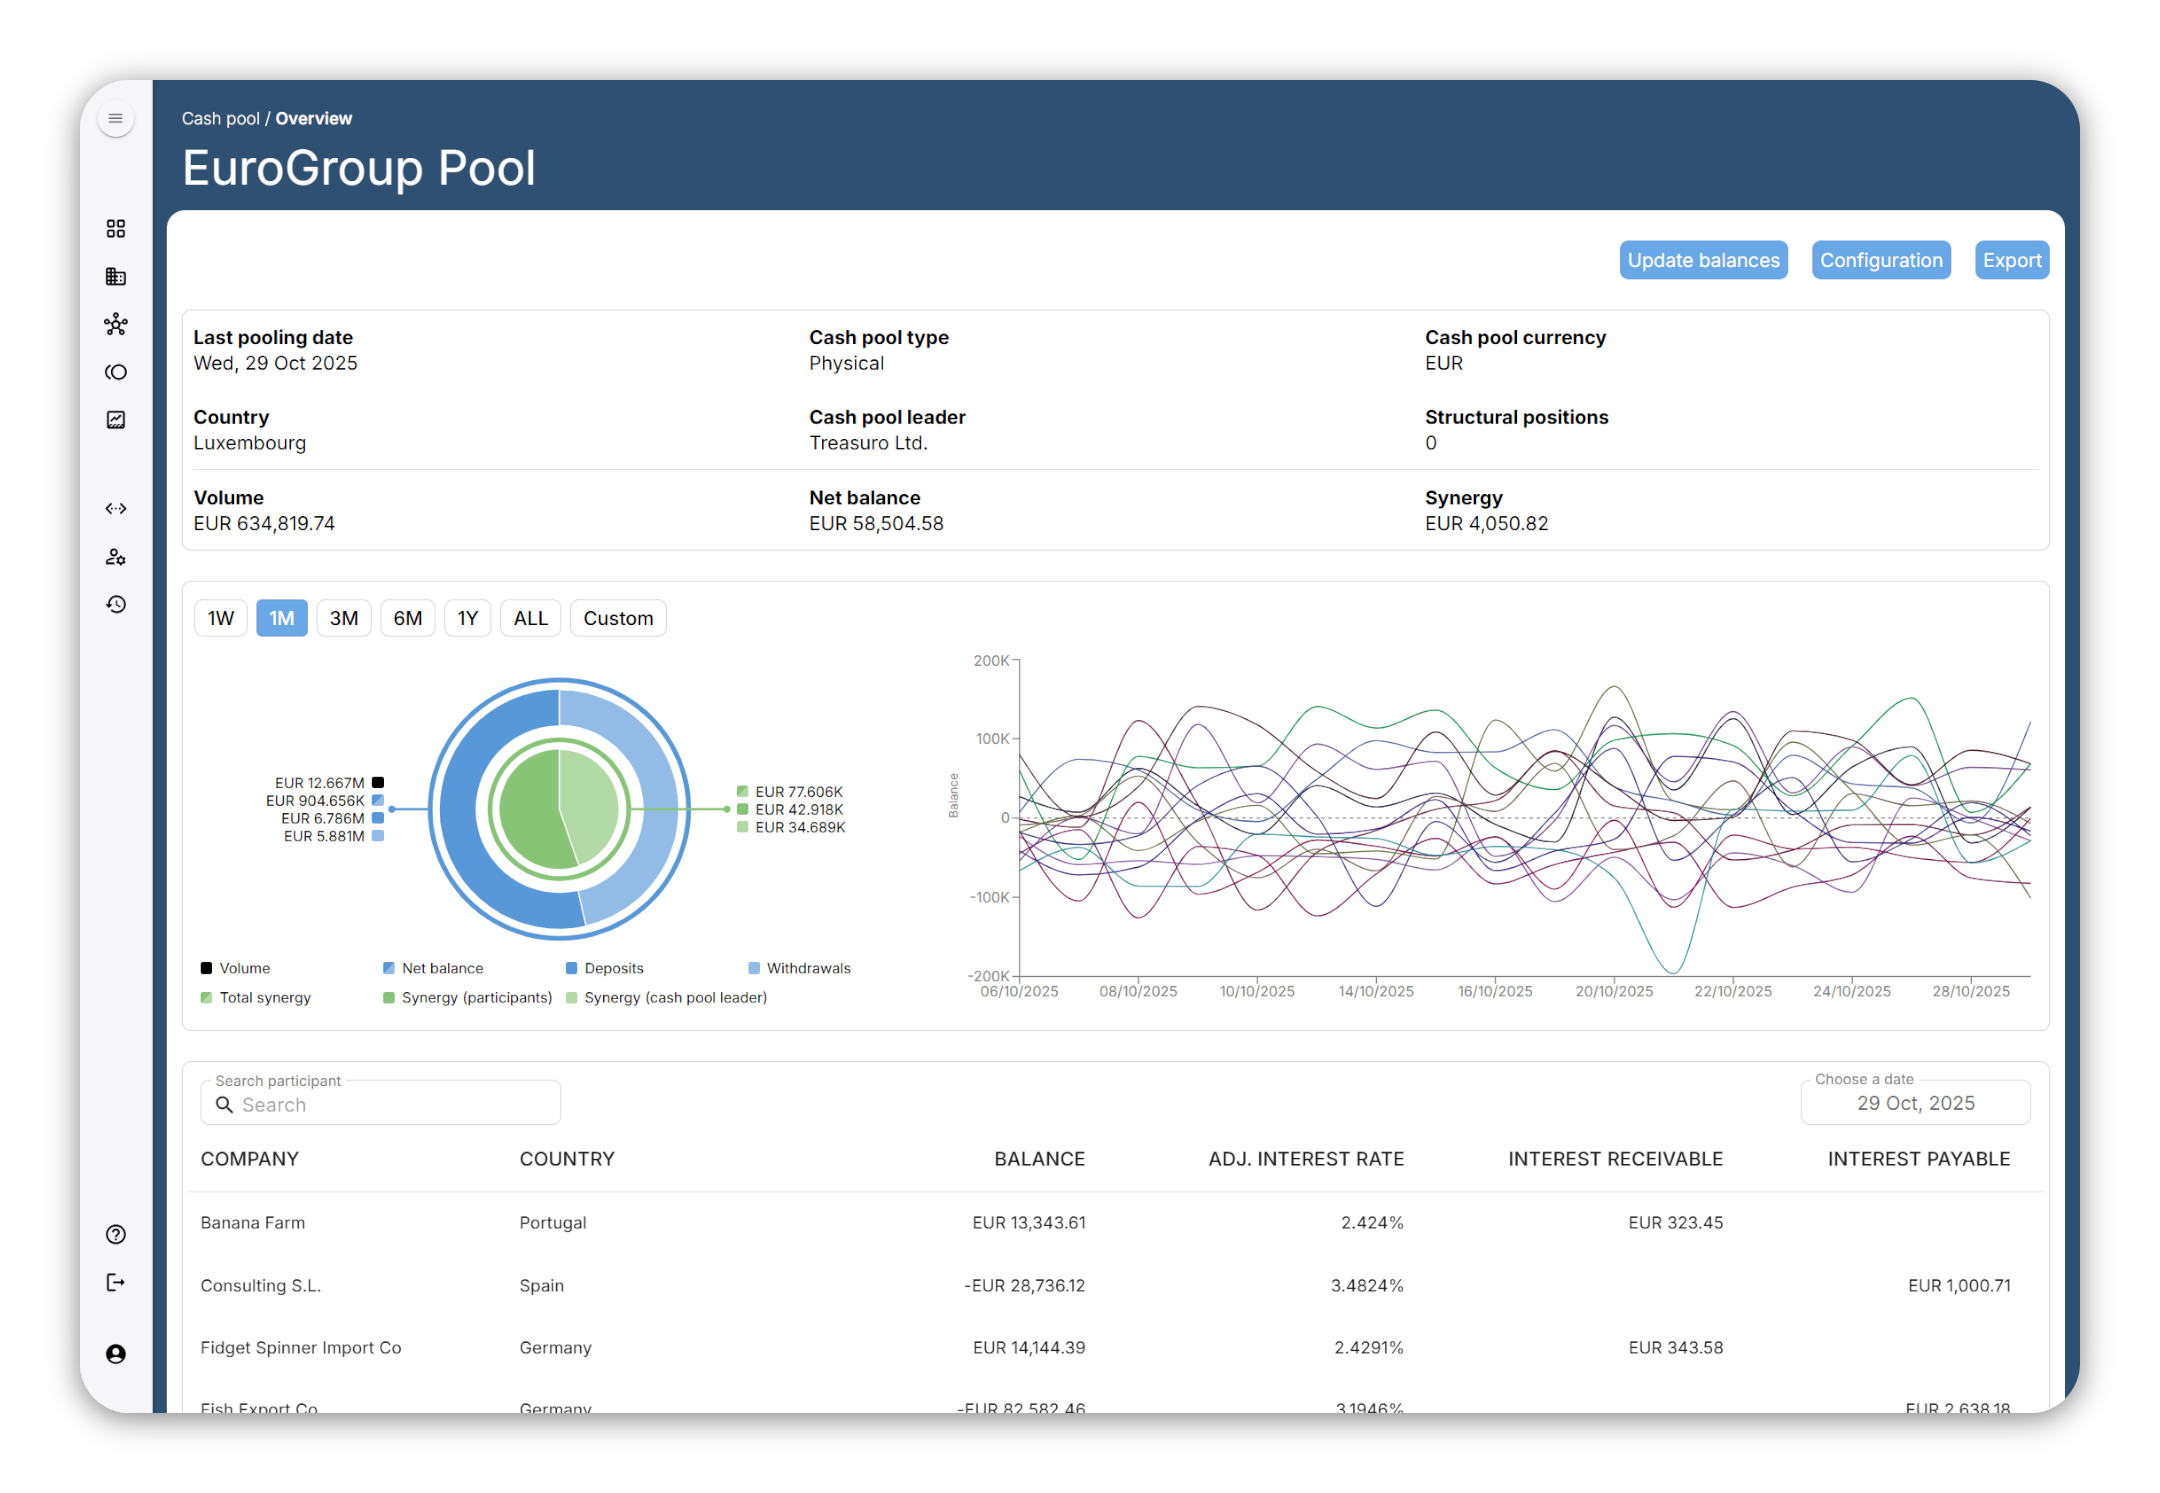Select the Custom time range option
Viewport: 2160px width, 1493px height.
tap(618, 618)
